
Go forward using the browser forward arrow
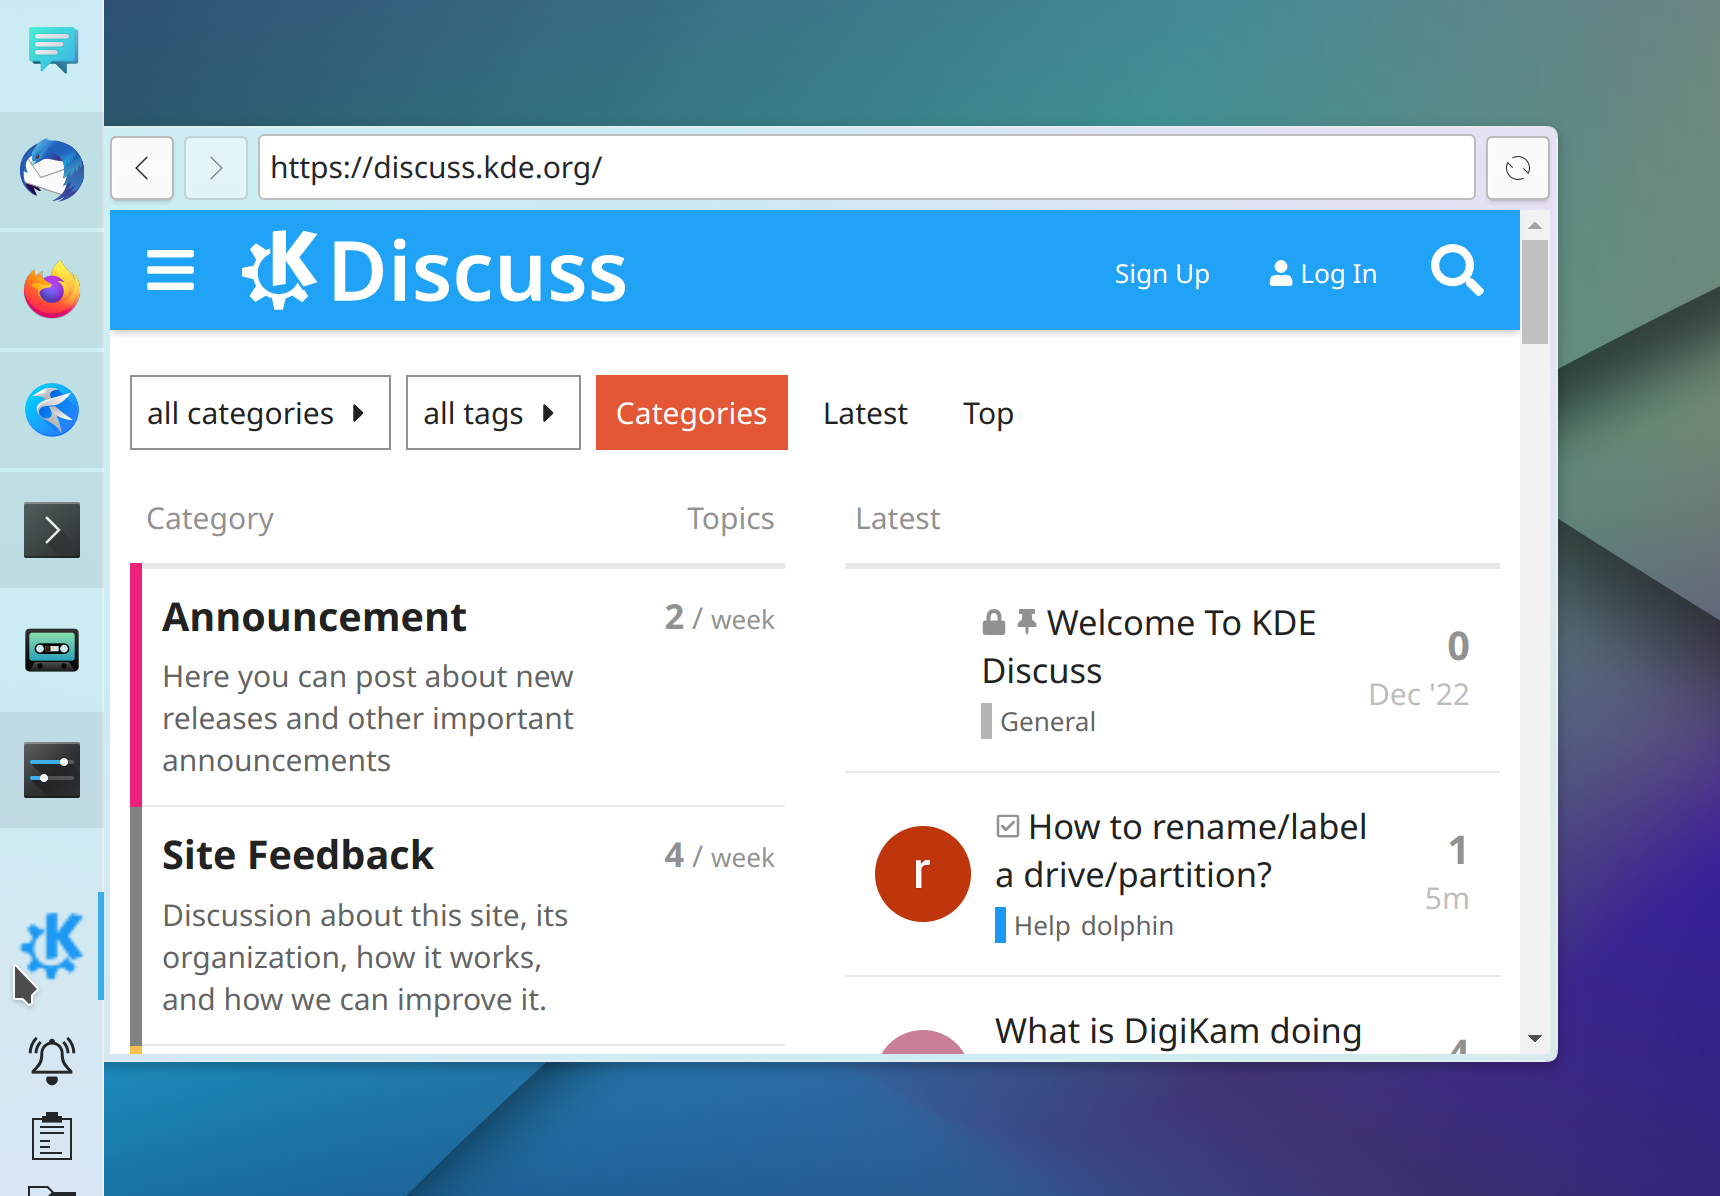coord(216,168)
